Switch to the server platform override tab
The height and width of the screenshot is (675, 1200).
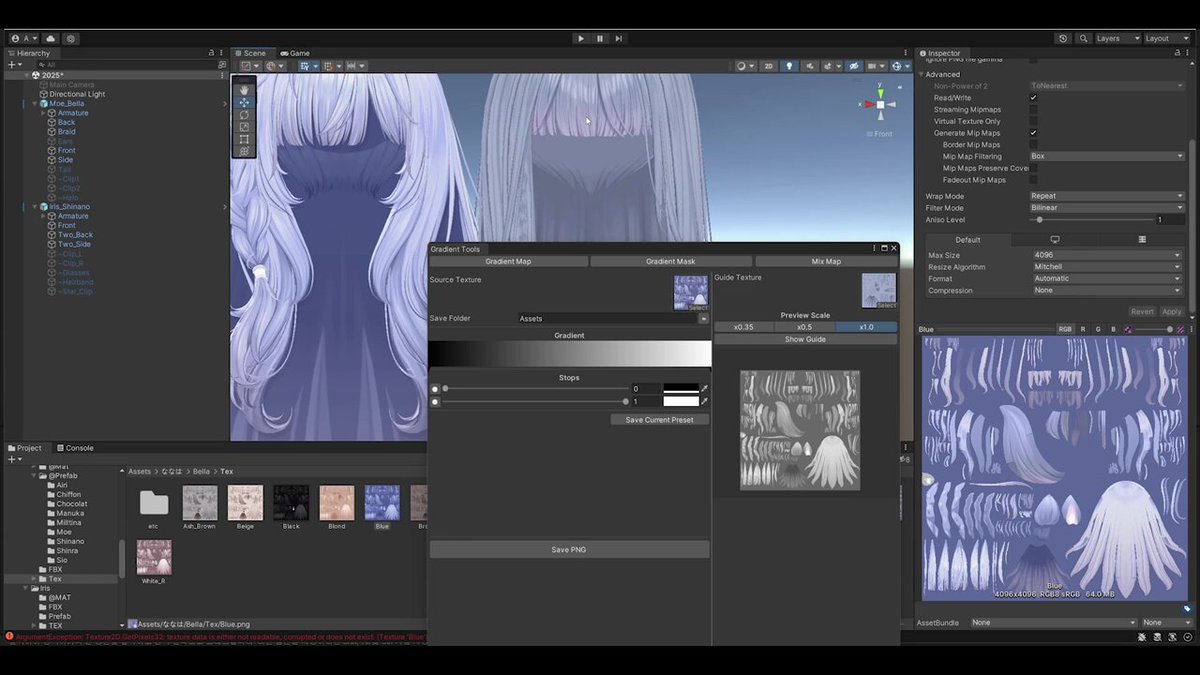click(x=1142, y=240)
